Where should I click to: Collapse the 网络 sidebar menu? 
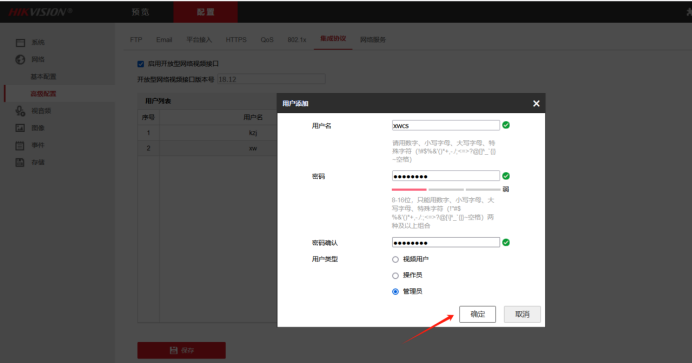(38, 60)
